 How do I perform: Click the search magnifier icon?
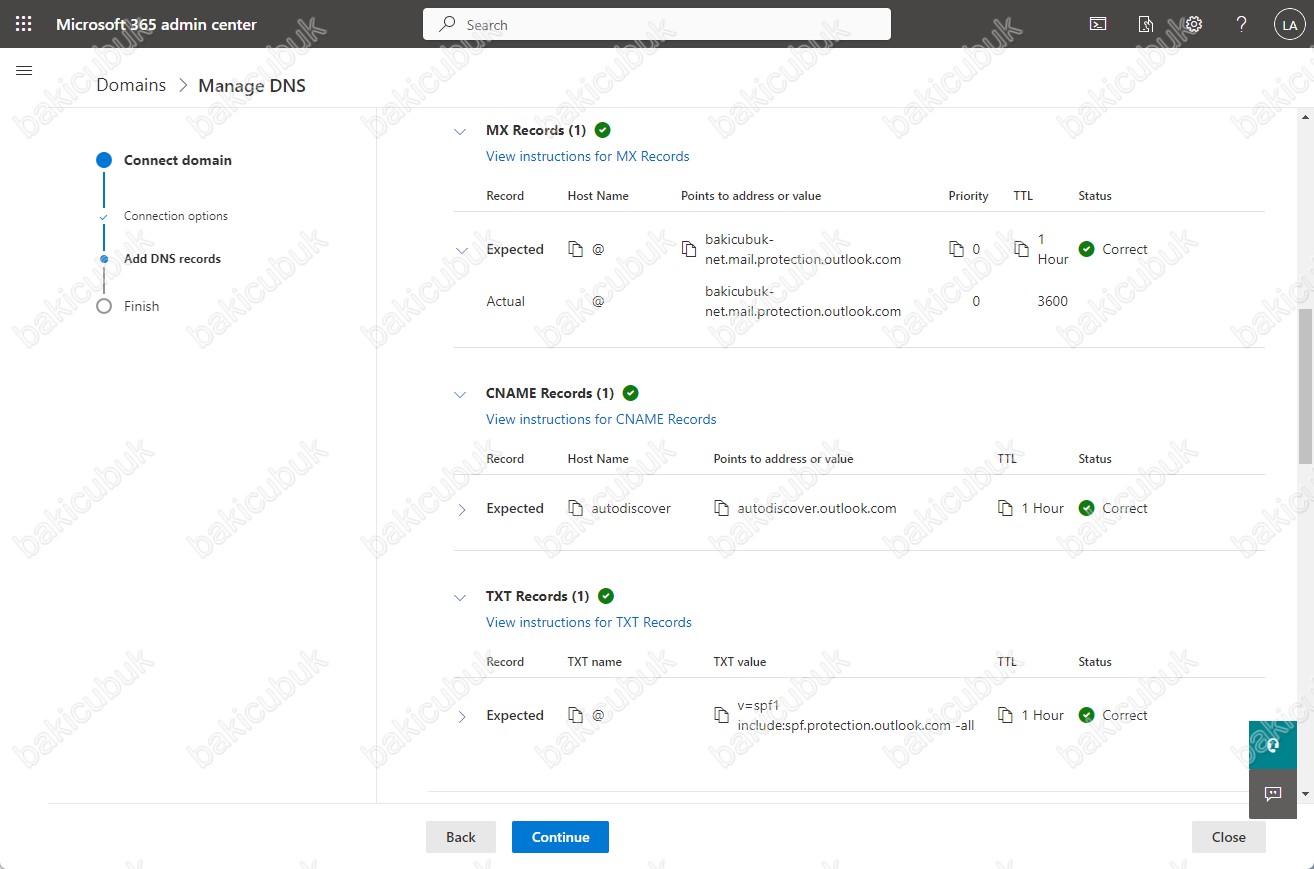(x=448, y=24)
